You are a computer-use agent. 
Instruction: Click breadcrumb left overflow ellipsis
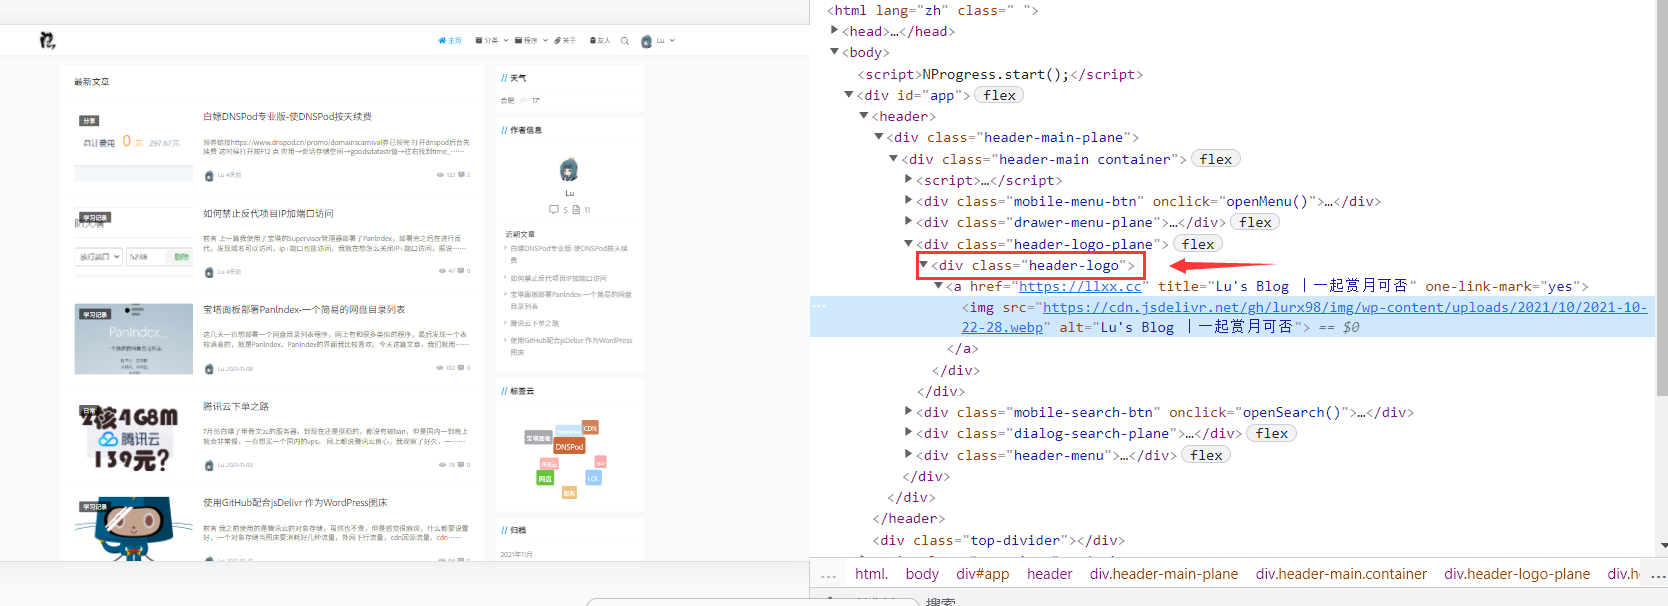[x=828, y=575]
